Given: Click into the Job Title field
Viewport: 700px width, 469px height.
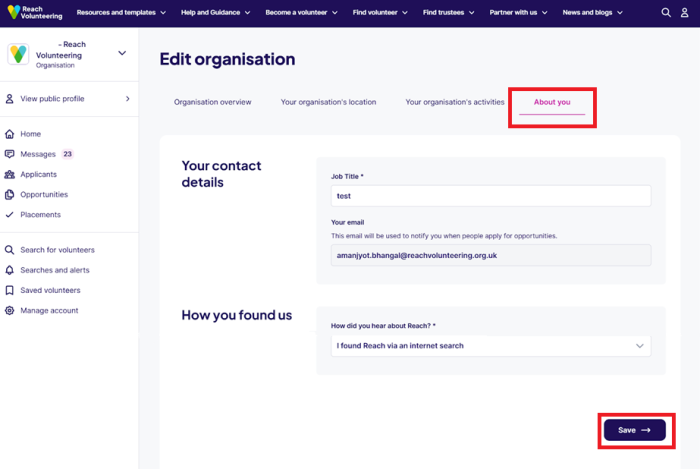Looking at the screenshot, I should (x=491, y=196).
